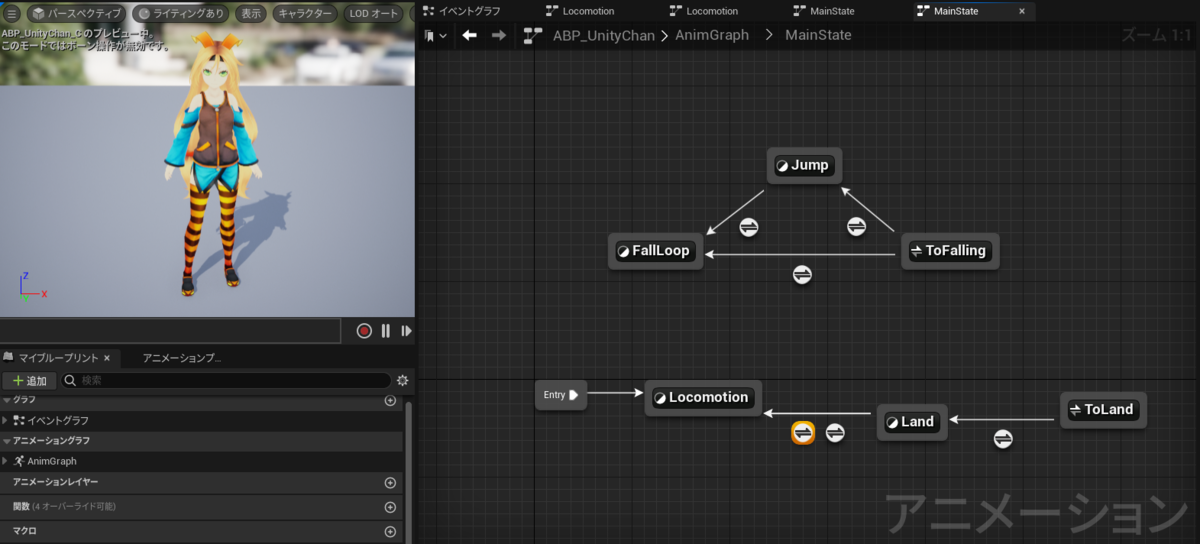Select the イベントグラフ row

[x=201, y=421]
